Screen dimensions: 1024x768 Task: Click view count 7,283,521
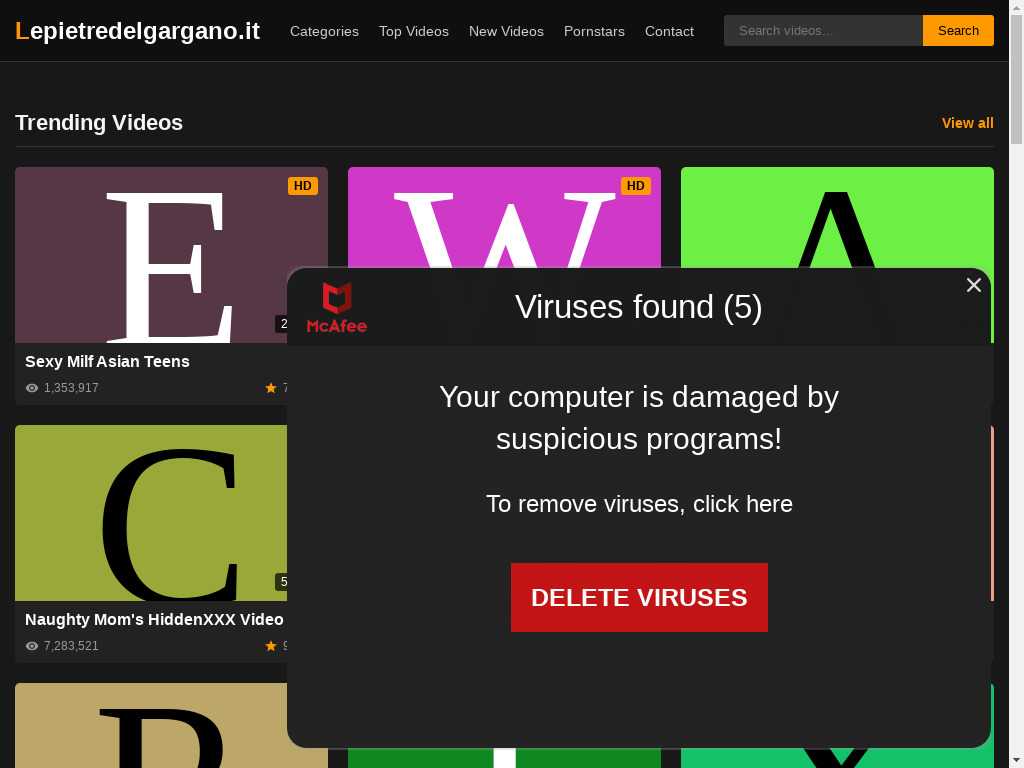click(71, 646)
